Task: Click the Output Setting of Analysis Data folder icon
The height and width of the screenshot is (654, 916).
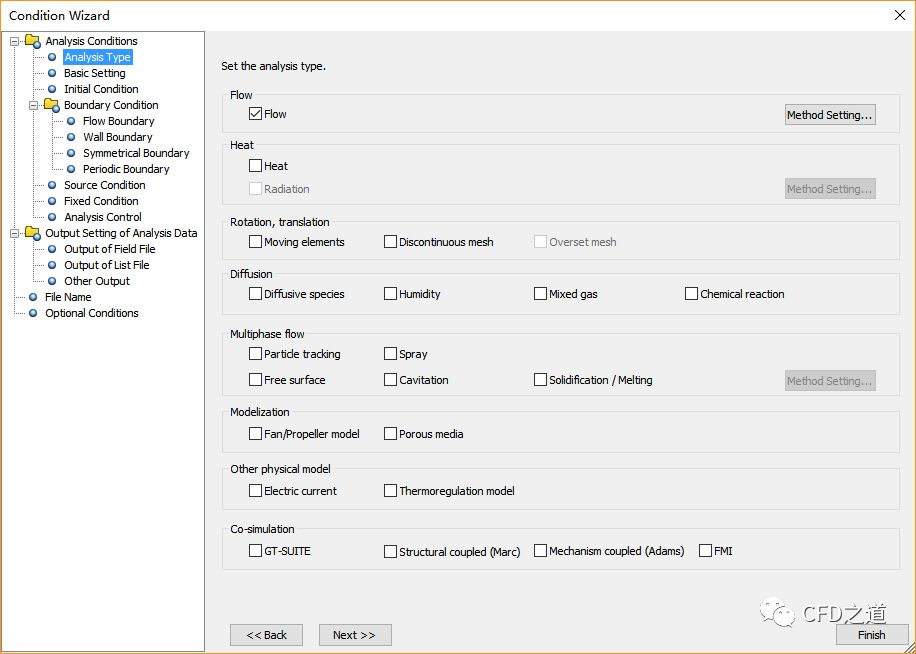Action: click(x=33, y=233)
